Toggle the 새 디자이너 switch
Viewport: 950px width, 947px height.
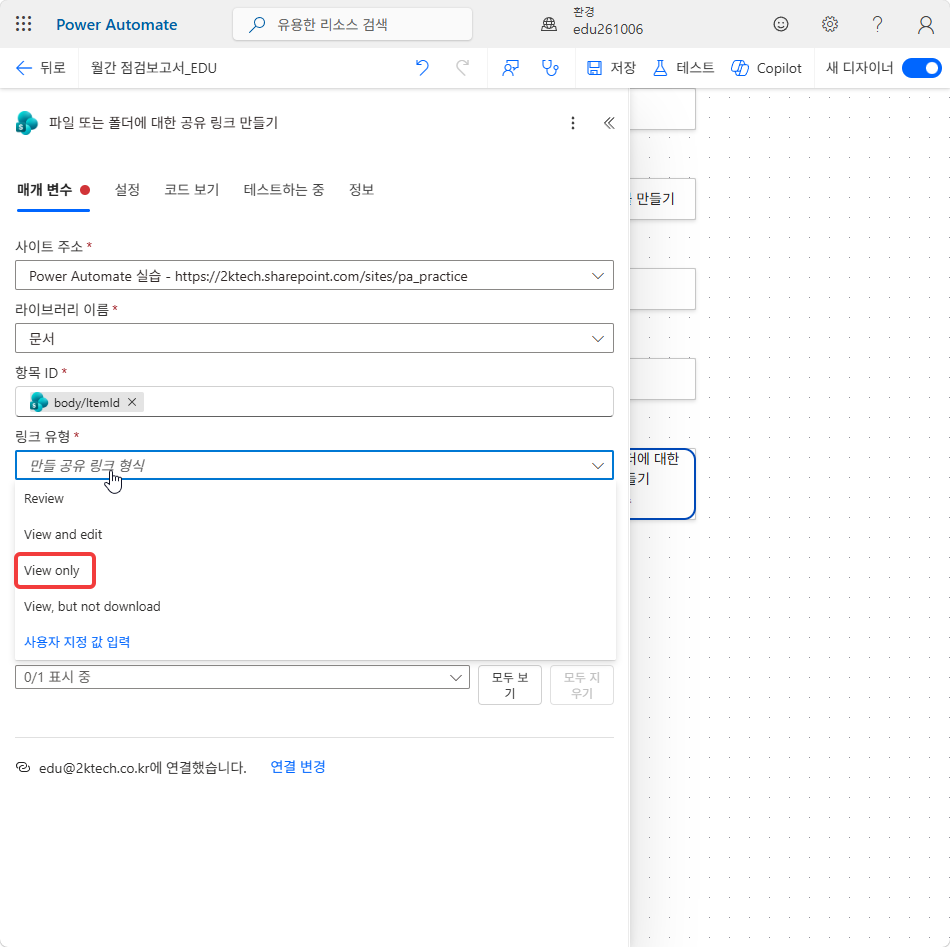(x=921, y=68)
